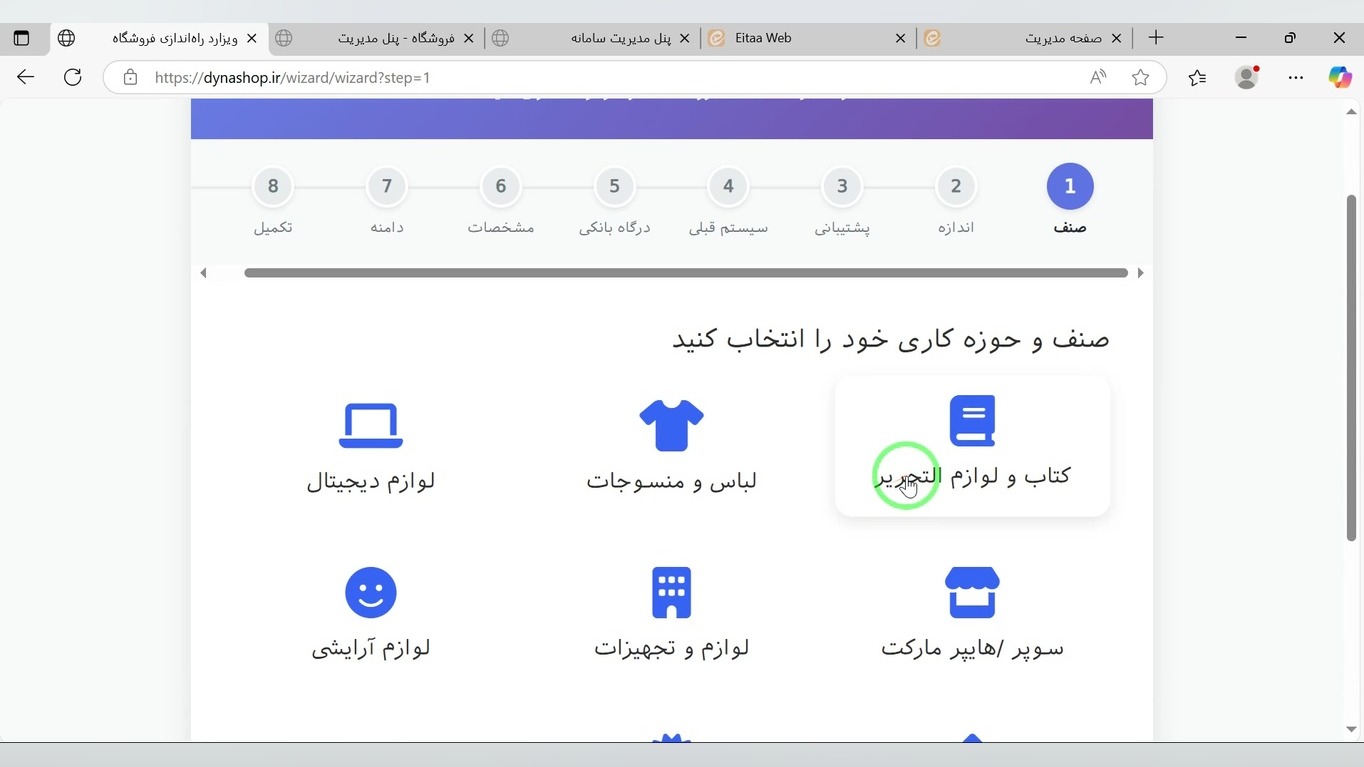The height and width of the screenshot is (767, 1364).
Task: Click the «لوازم دیجیتال» label
Action: pyautogui.click(x=371, y=481)
